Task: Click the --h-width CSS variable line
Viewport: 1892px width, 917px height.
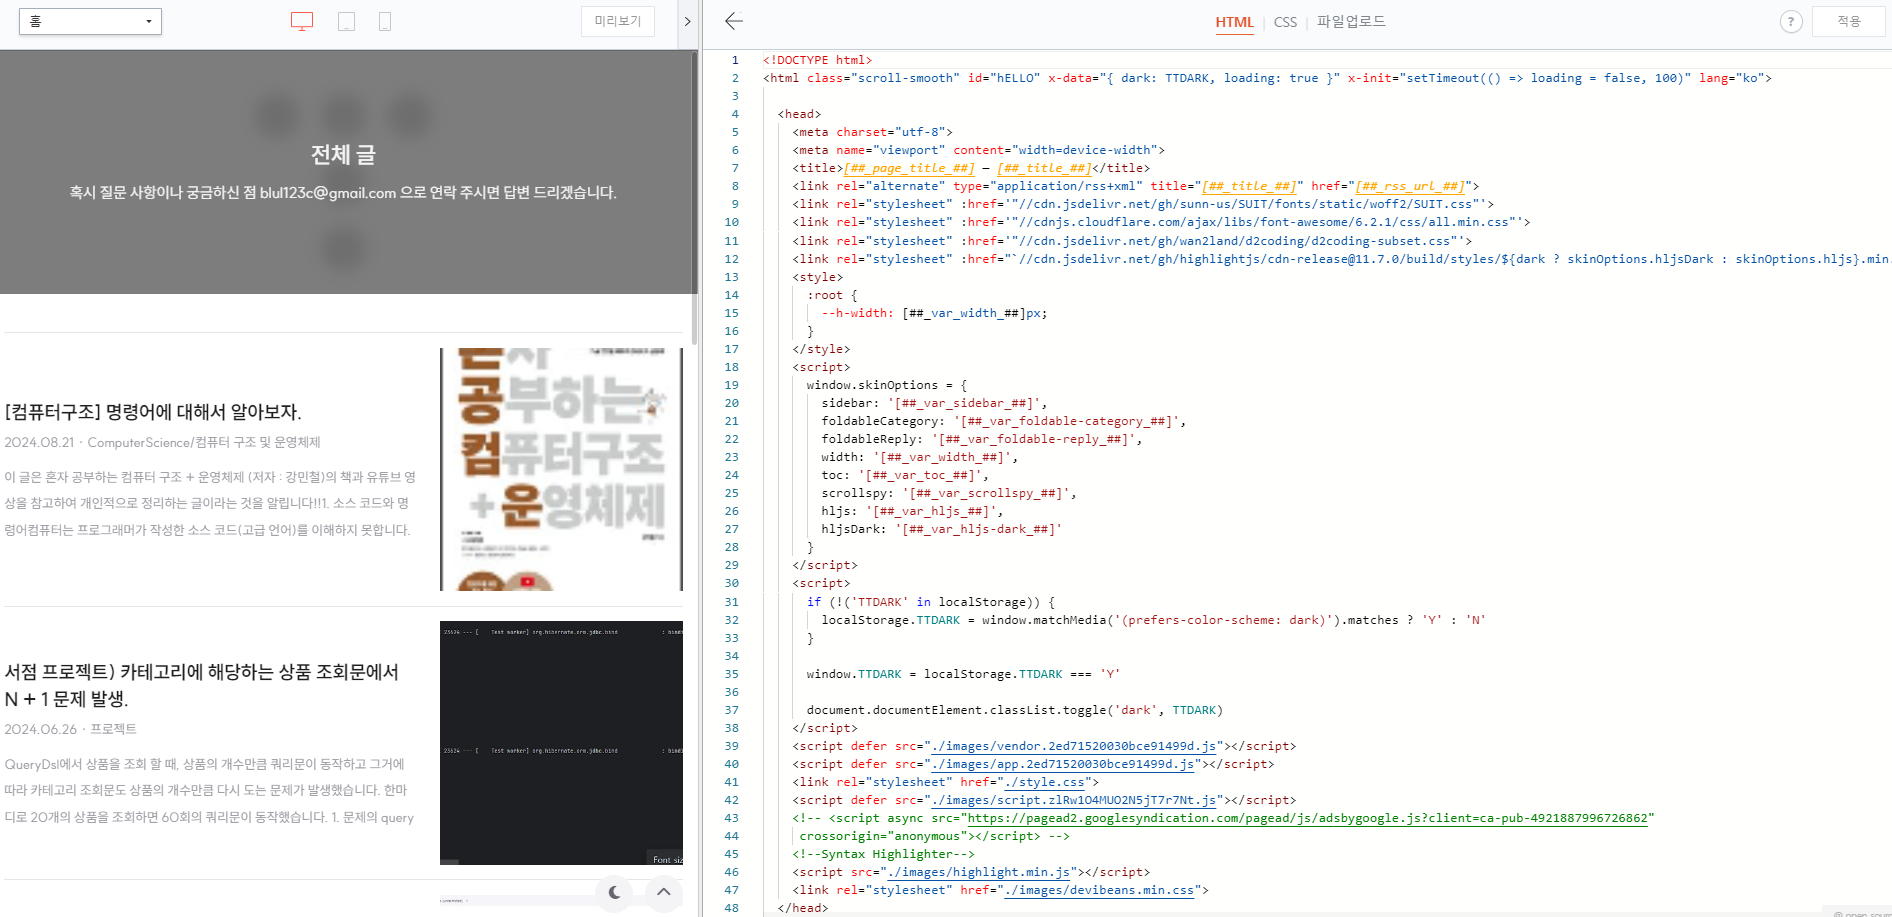Action: point(934,313)
